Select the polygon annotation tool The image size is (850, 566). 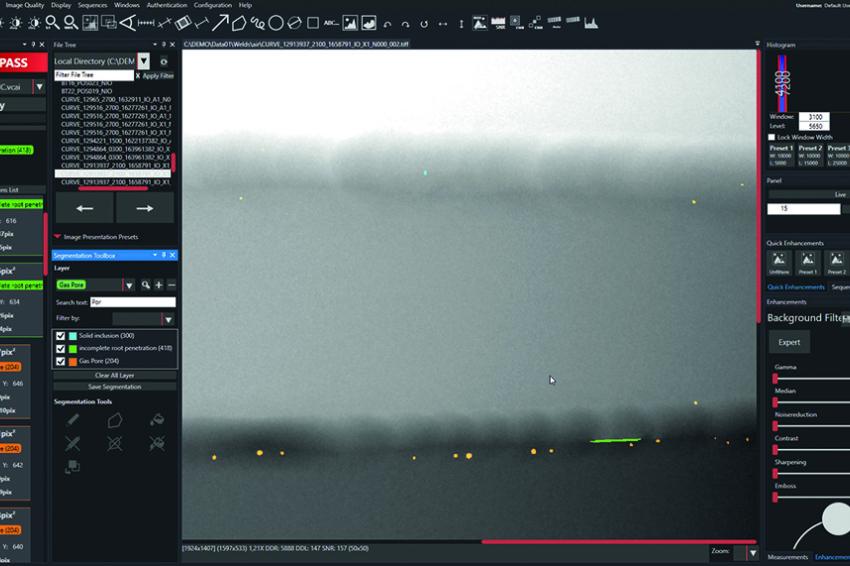[x=239, y=23]
